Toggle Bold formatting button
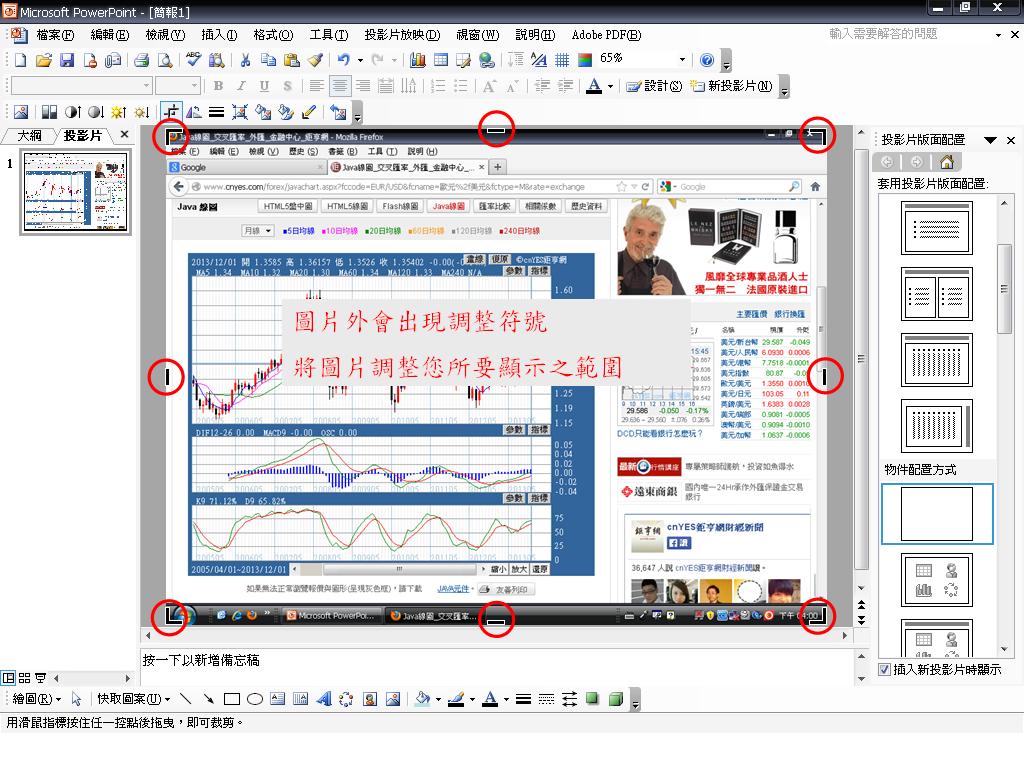 tap(217, 86)
